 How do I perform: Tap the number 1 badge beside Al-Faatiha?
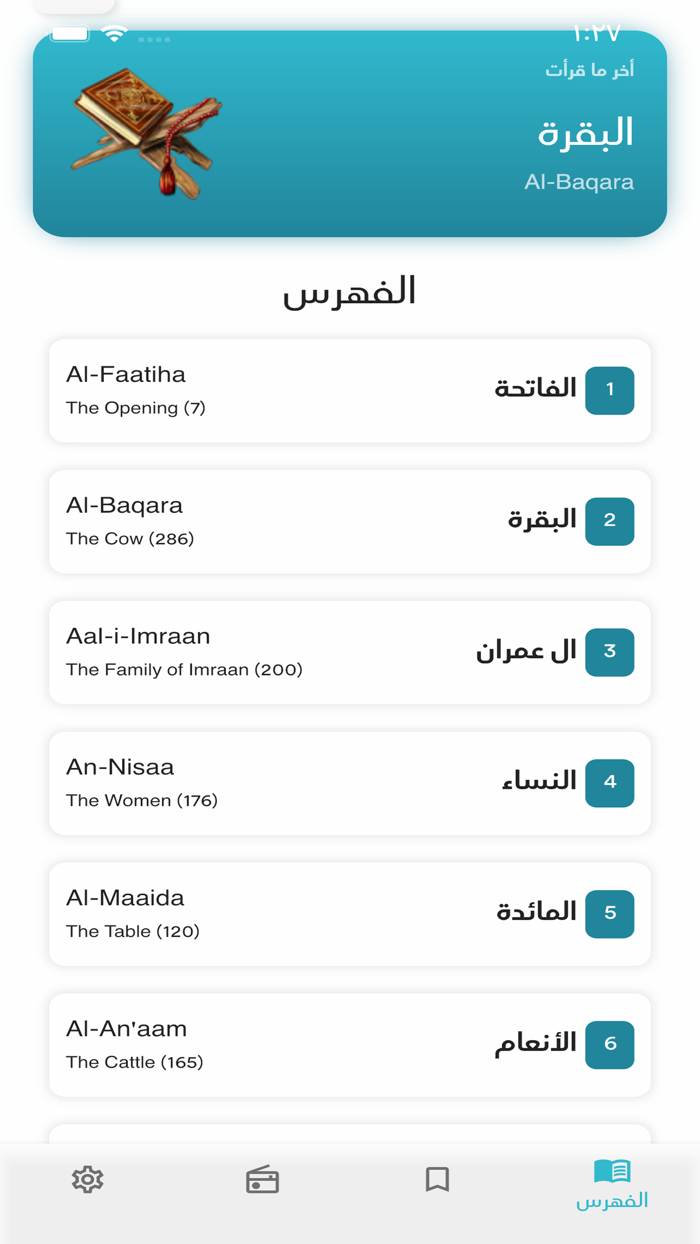[x=610, y=391]
